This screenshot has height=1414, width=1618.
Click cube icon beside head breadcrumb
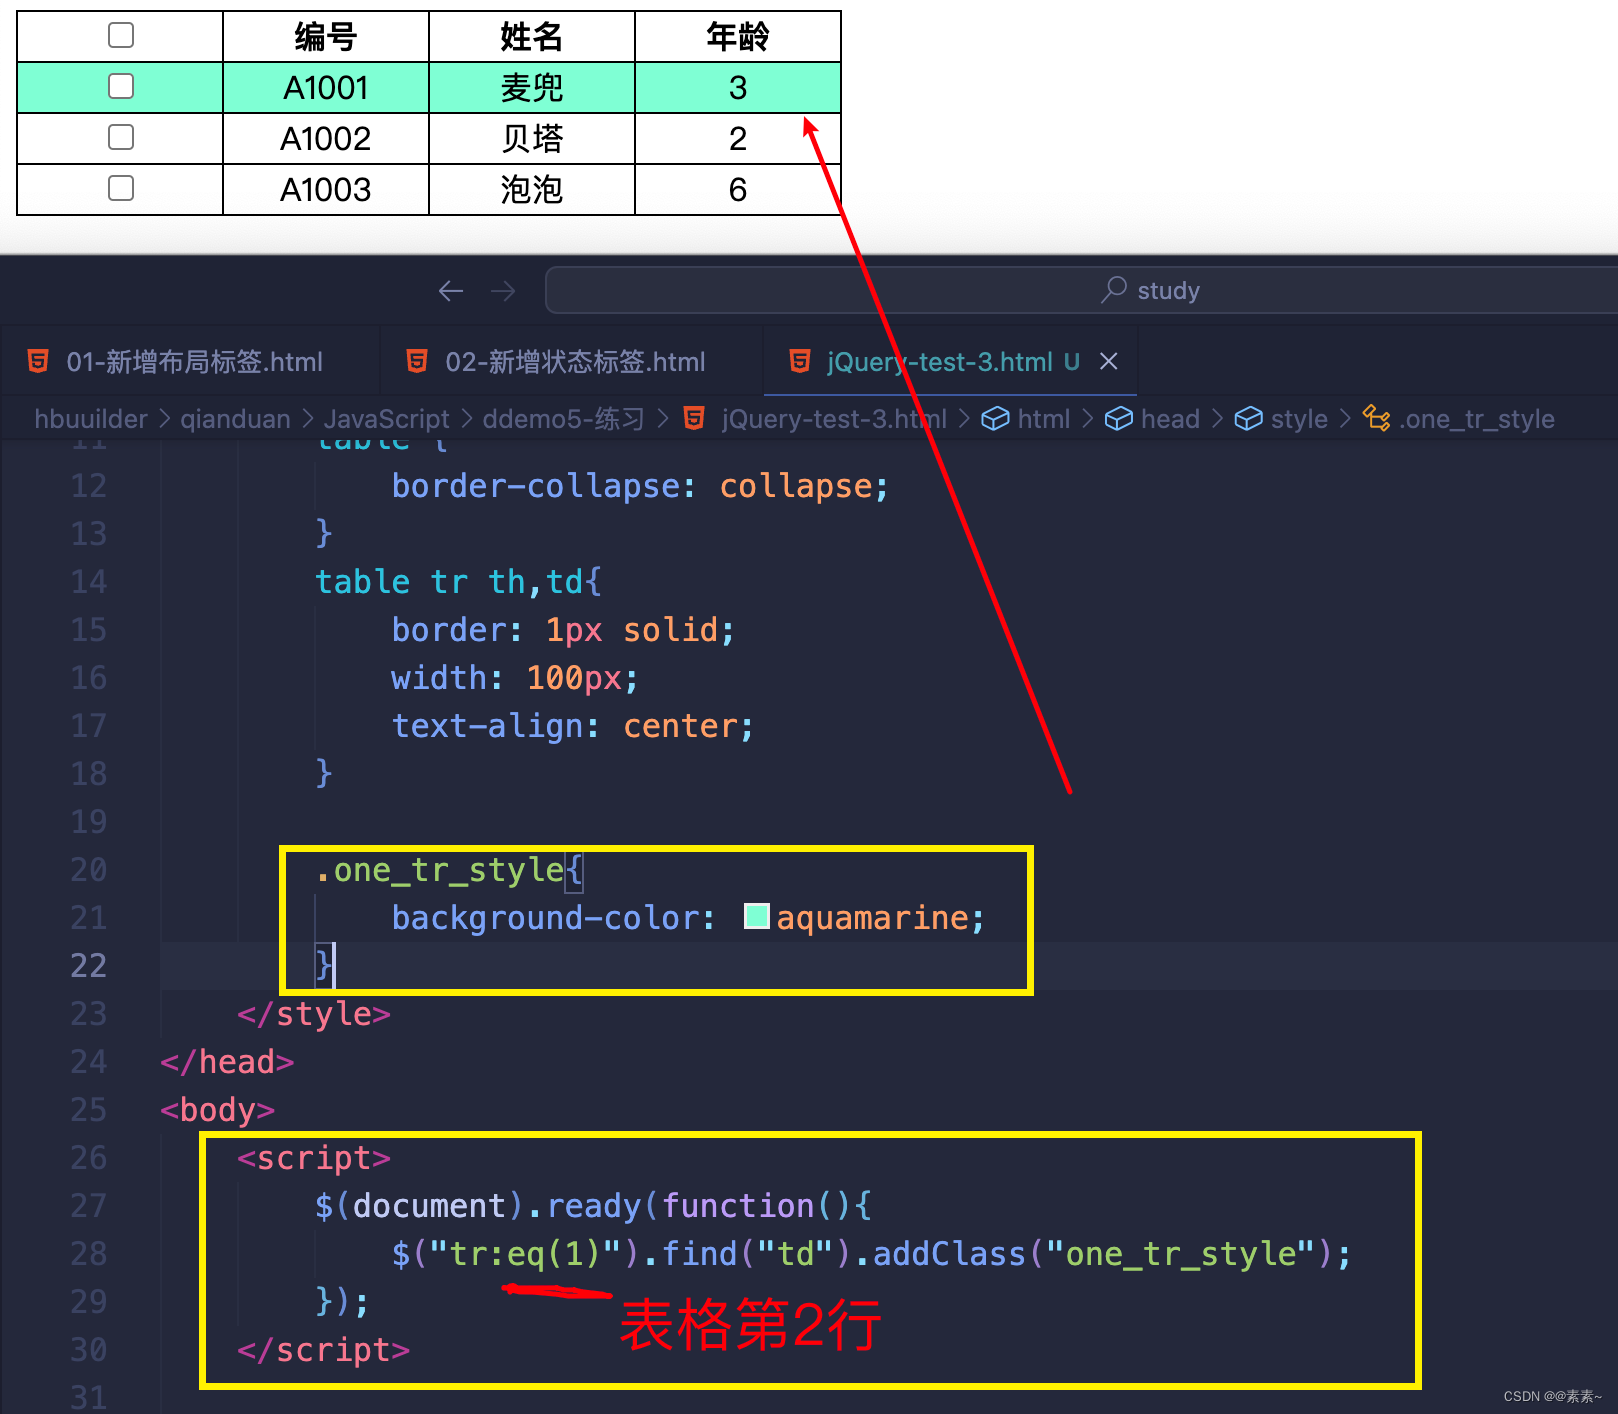tap(1119, 419)
